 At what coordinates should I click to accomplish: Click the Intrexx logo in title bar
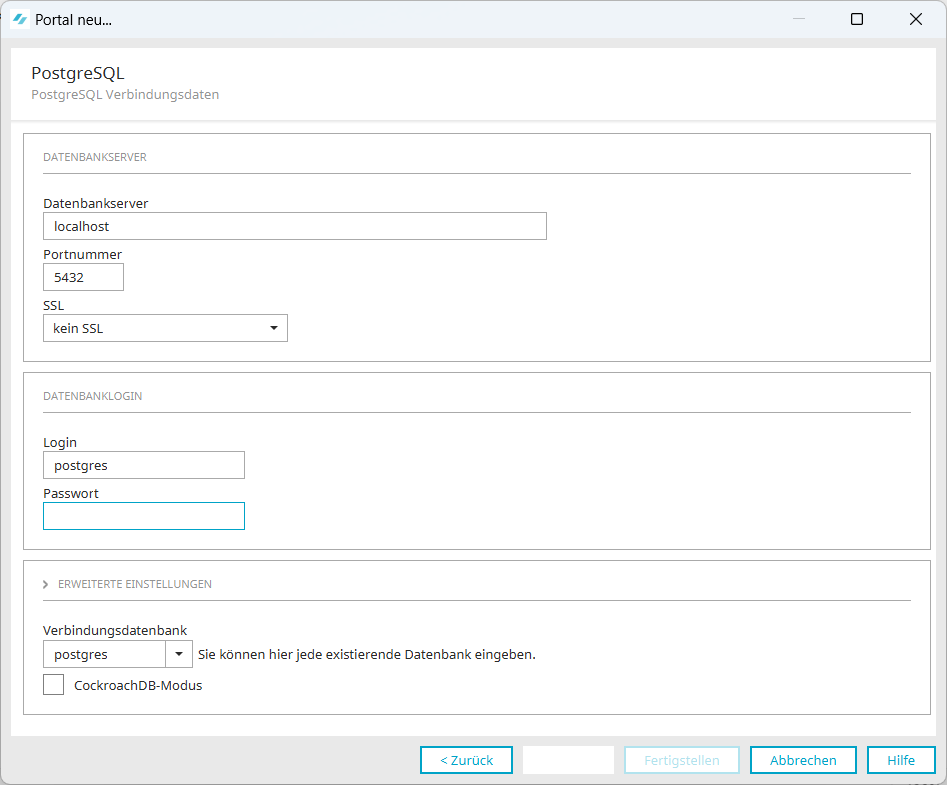click(x=19, y=19)
